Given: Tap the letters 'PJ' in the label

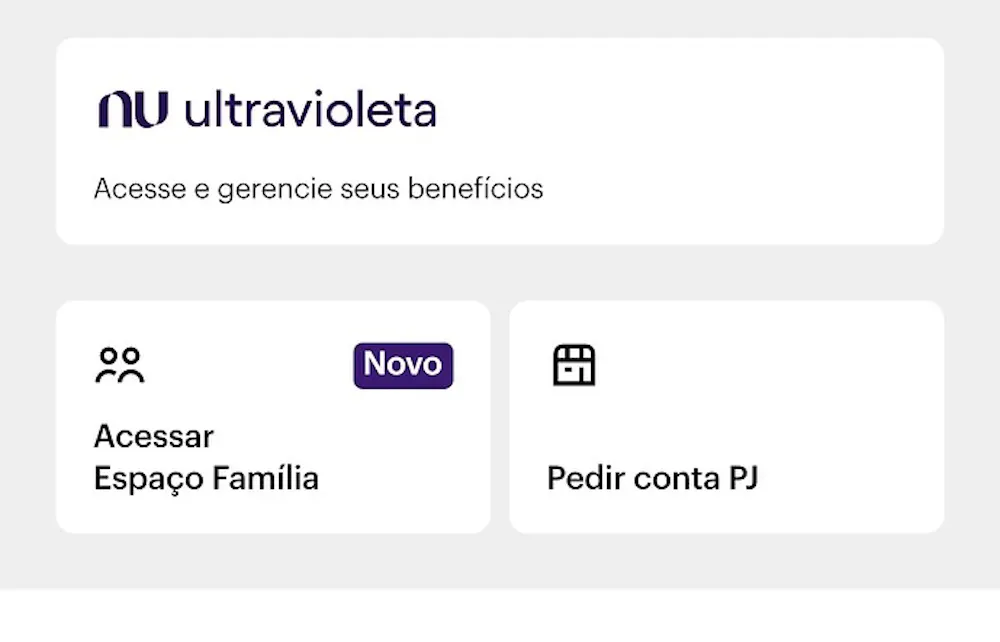Looking at the screenshot, I should [x=739, y=478].
